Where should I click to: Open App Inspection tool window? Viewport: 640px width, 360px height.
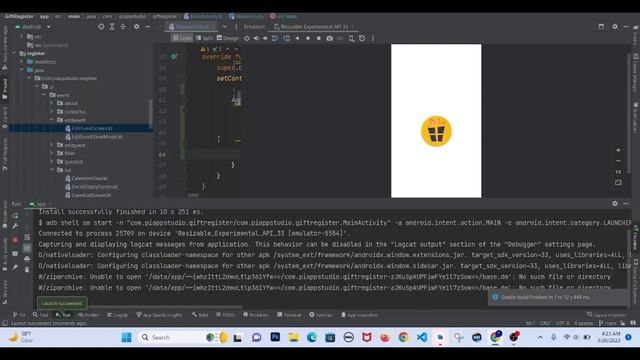[359, 315]
